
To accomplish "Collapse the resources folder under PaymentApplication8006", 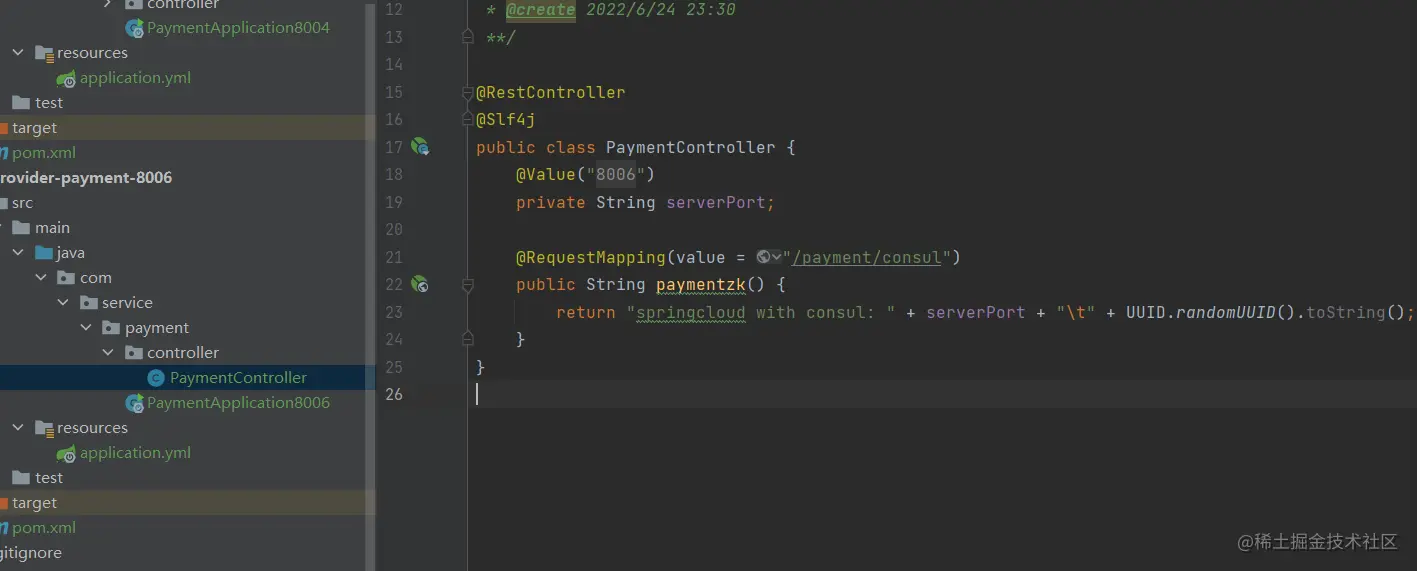I will click(18, 428).
